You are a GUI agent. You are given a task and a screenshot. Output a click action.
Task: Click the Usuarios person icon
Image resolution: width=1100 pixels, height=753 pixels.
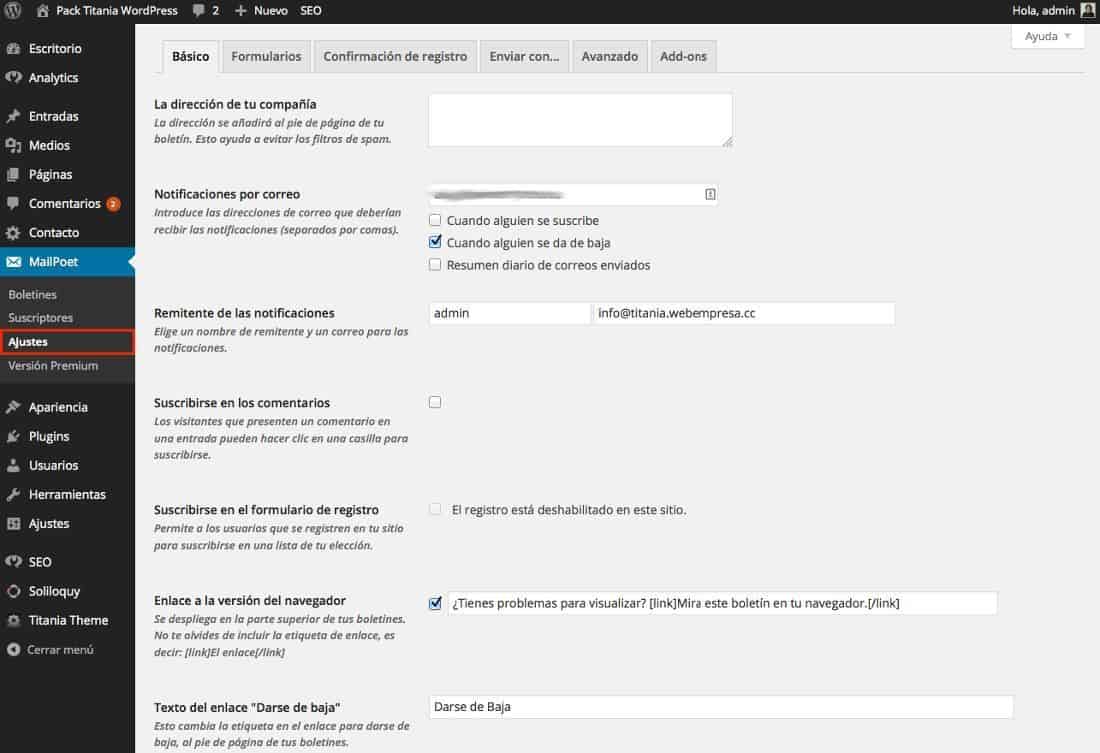tap(13, 465)
